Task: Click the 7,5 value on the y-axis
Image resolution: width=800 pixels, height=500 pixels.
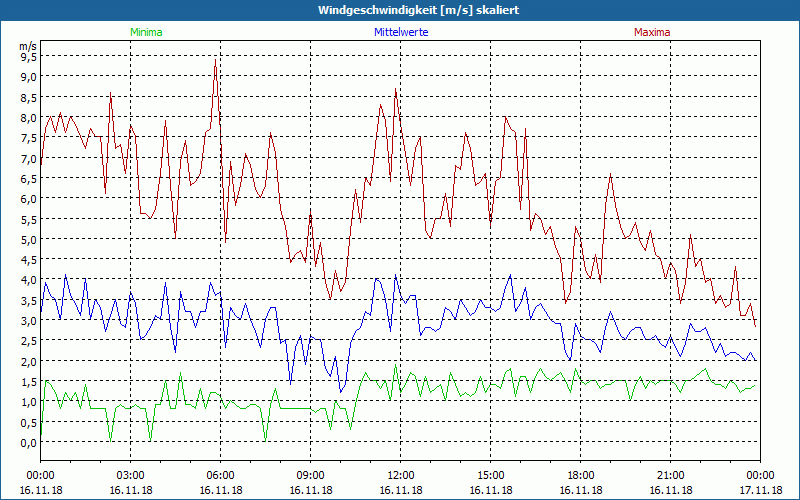Action: pos(28,138)
